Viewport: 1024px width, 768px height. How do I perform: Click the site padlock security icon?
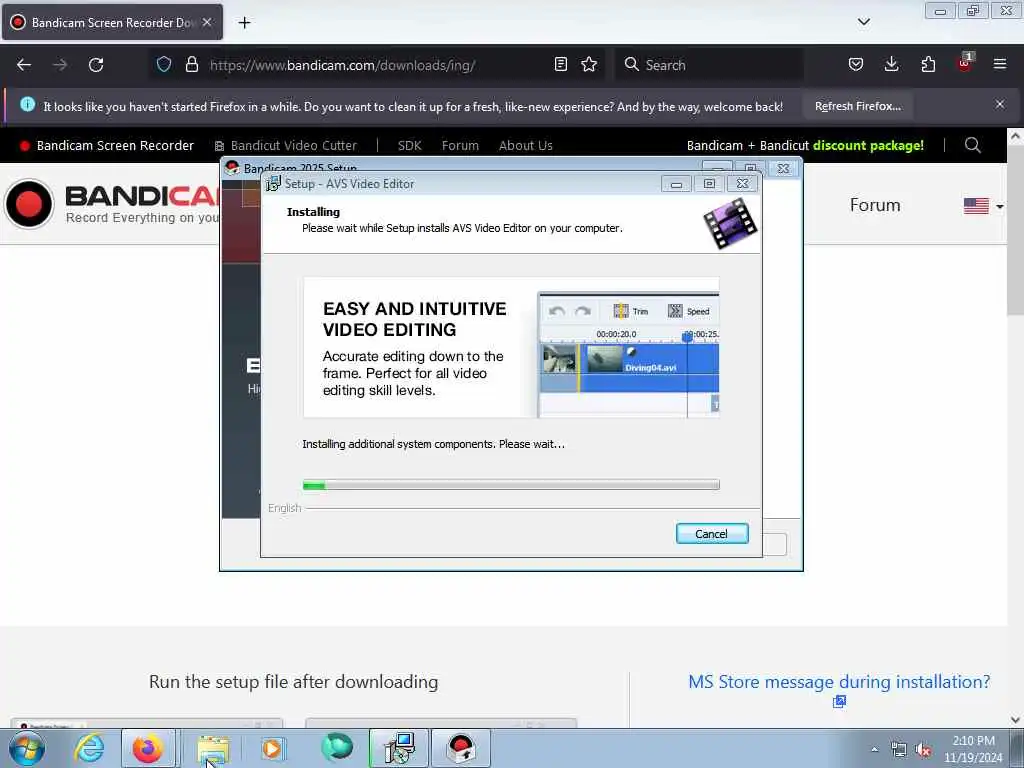(191, 64)
